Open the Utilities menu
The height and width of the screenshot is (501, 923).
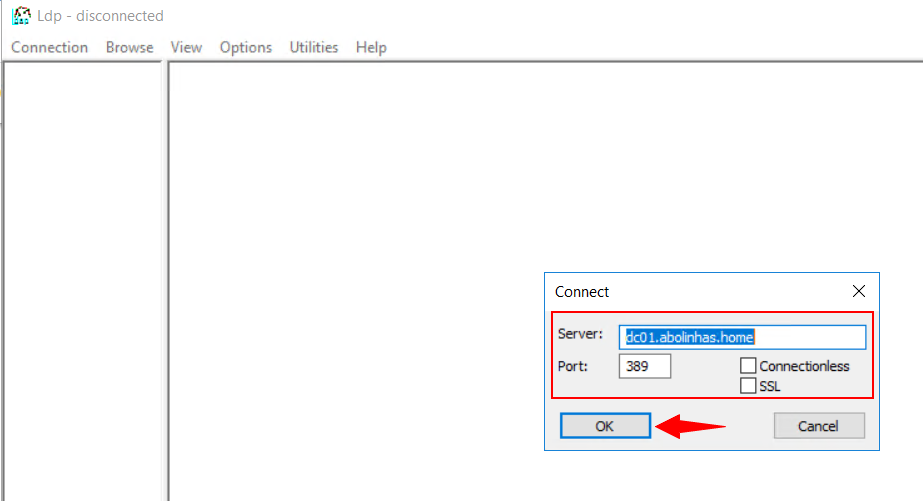click(314, 47)
